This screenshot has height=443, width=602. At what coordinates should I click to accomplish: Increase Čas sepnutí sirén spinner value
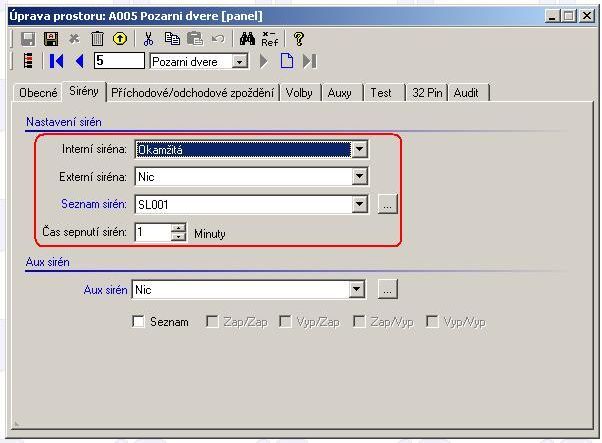[x=179, y=228]
